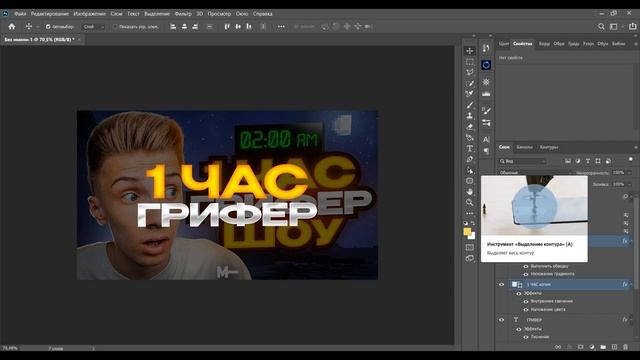Screen dimensions: 640x360
Task: Click Align left edges button
Action: 173,27
